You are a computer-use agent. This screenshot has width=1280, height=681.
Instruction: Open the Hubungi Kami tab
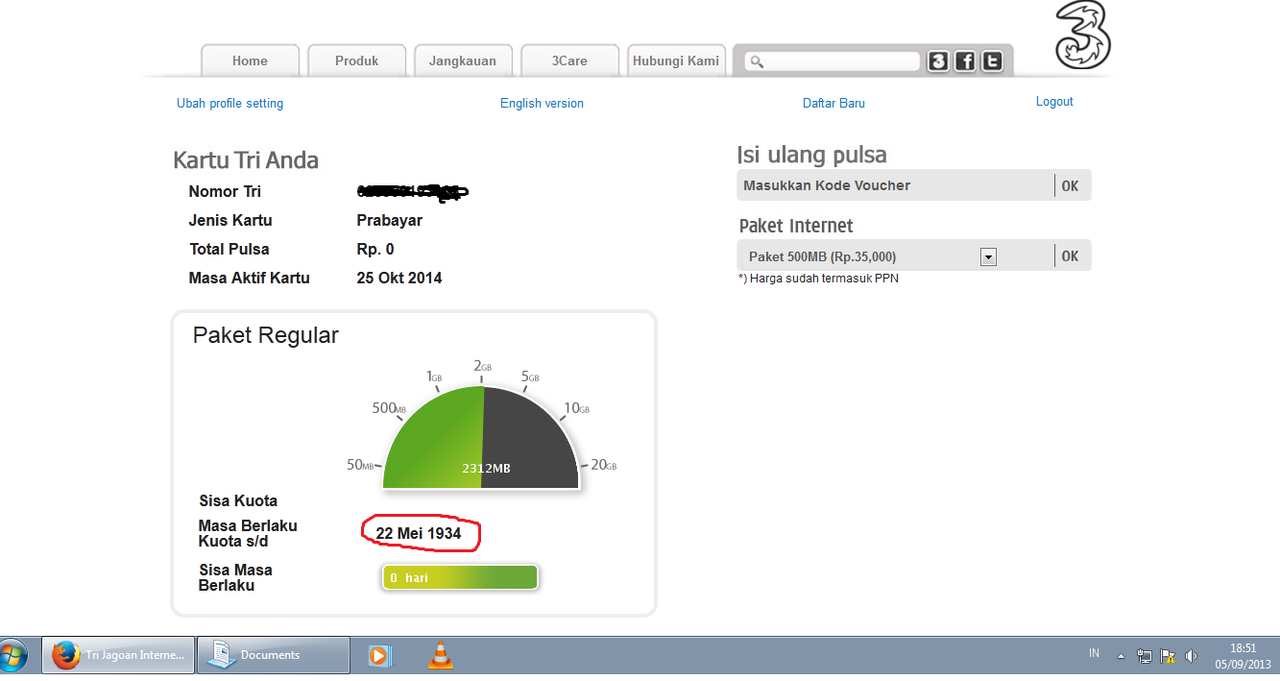pyautogui.click(x=676, y=61)
